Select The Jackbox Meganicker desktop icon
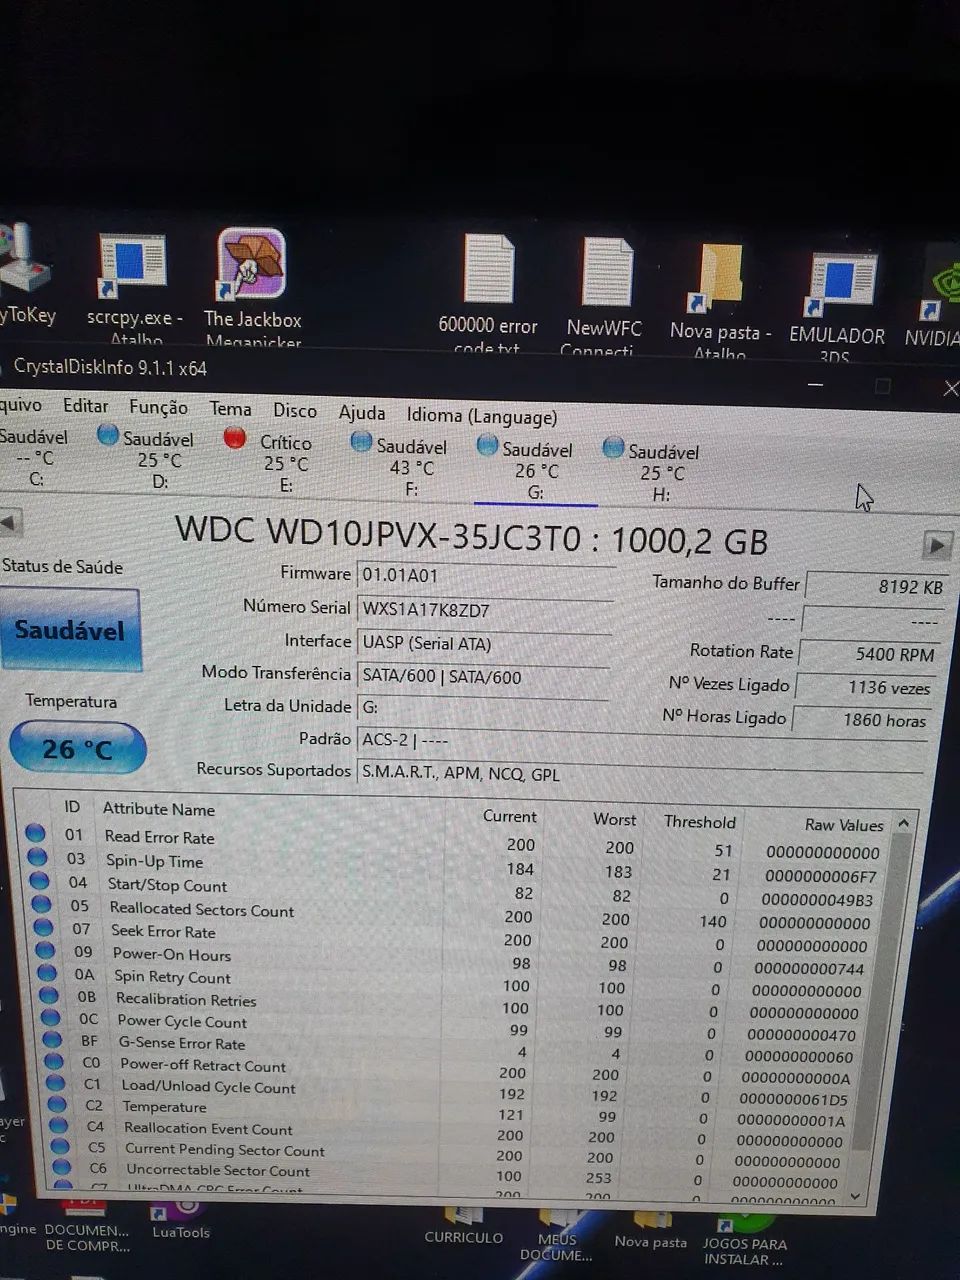Screen dimensions: 960x1280 (252, 288)
